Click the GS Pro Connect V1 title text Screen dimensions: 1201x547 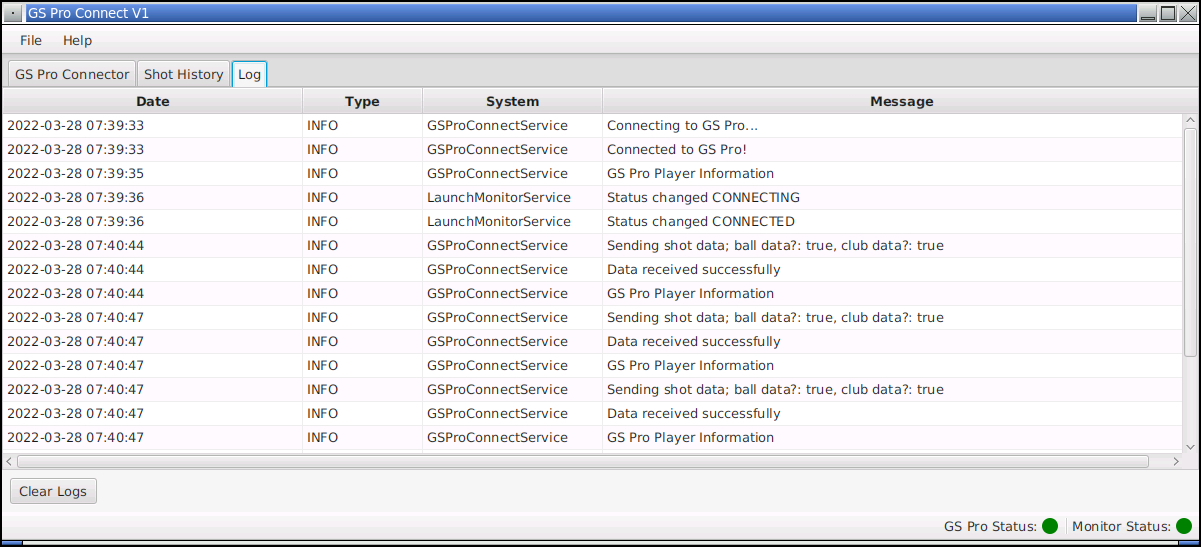(87, 13)
